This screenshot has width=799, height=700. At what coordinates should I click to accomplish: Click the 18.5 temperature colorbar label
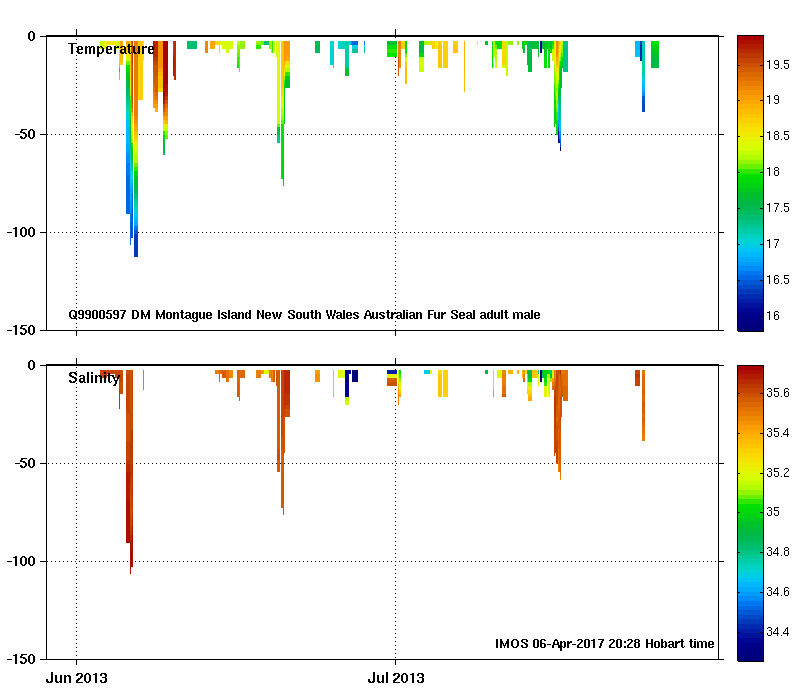pyautogui.click(x=778, y=136)
